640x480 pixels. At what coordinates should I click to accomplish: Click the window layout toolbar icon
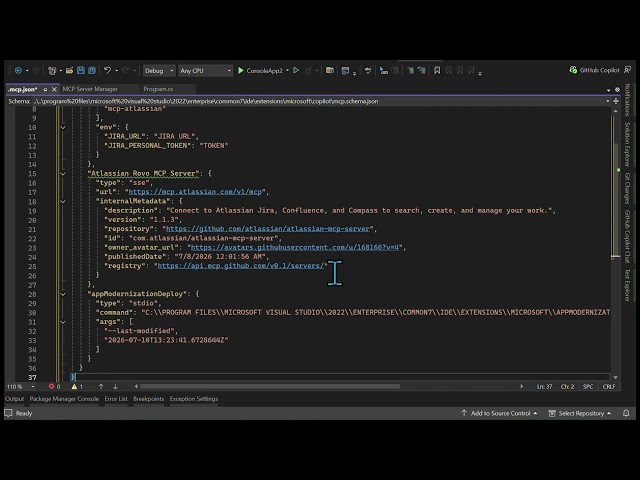coord(345,71)
